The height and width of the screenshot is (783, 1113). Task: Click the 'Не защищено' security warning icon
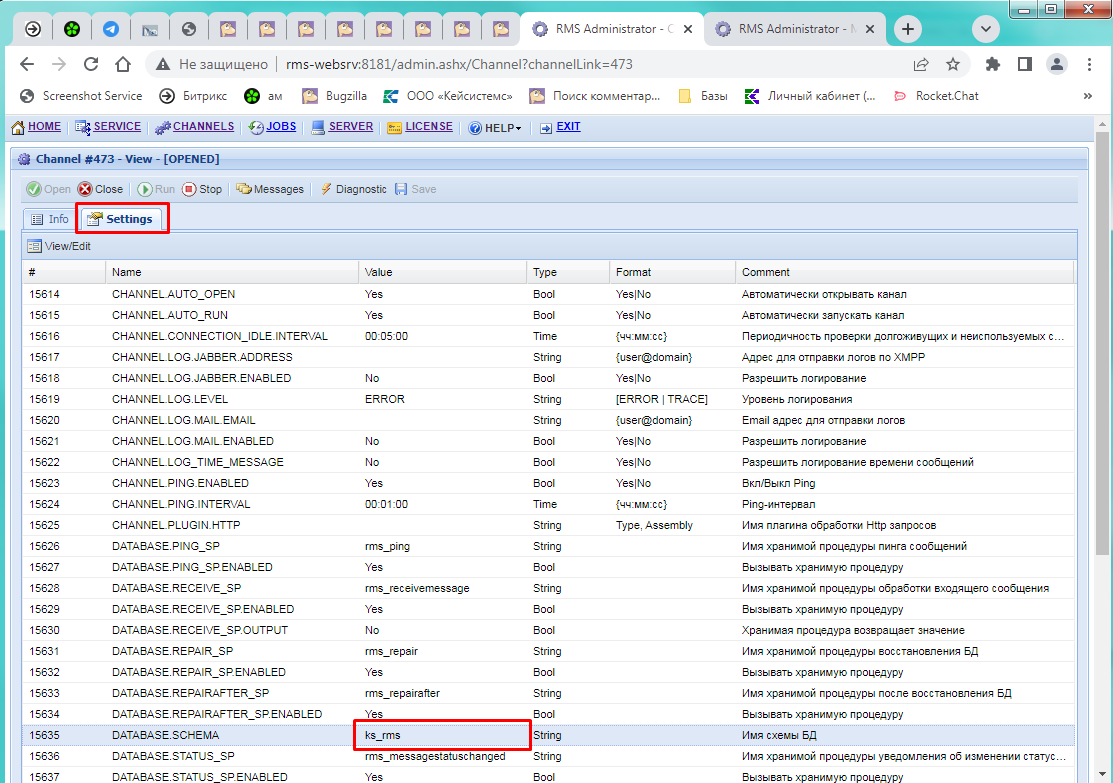(x=163, y=65)
